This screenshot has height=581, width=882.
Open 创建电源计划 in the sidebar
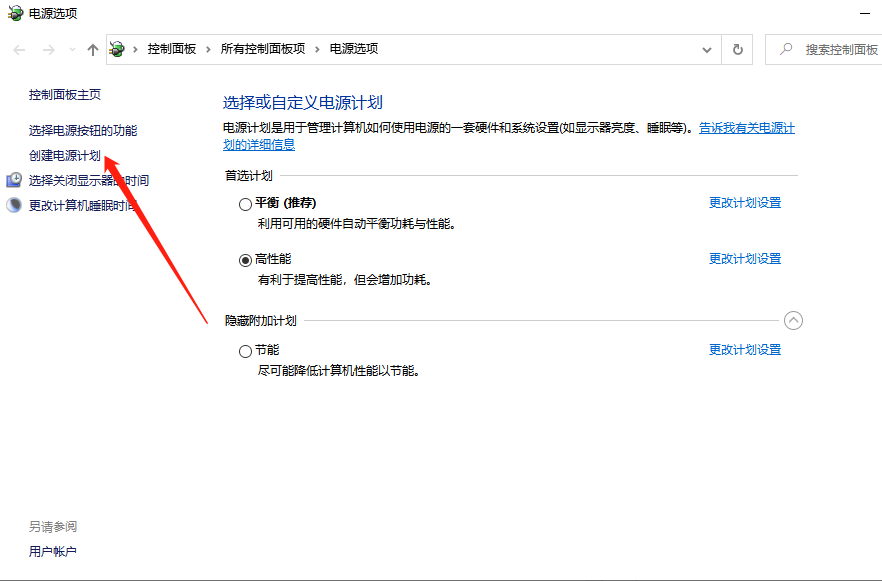pyautogui.click(x=64, y=155)
